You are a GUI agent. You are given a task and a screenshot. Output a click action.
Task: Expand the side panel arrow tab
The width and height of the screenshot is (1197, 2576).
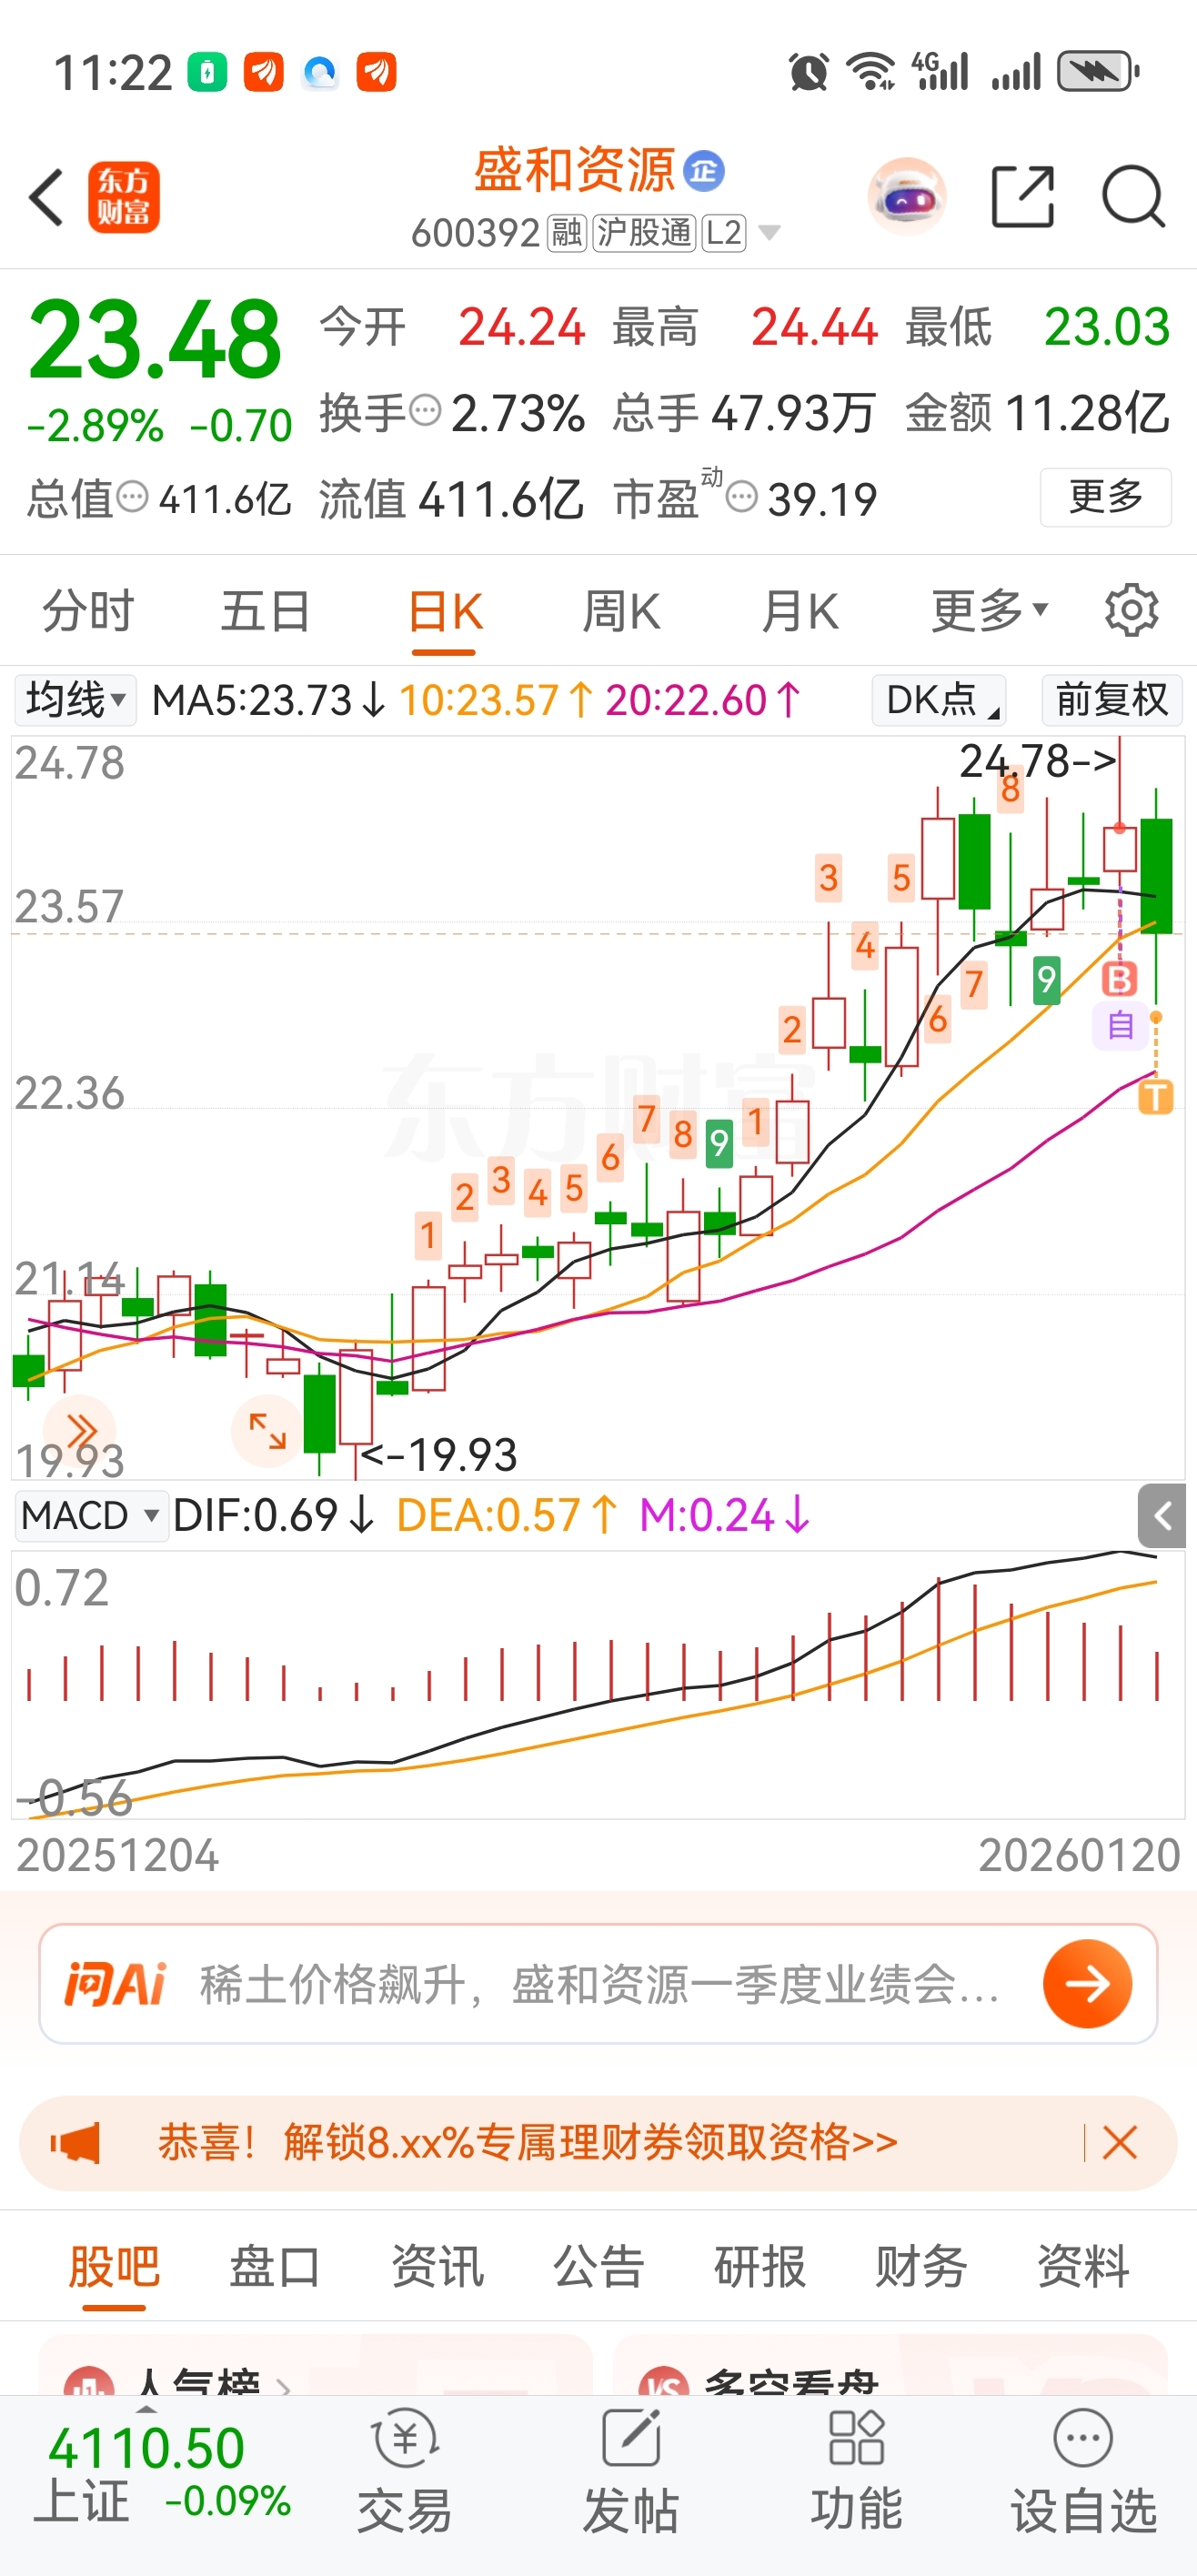[x=1162, y=1516]
